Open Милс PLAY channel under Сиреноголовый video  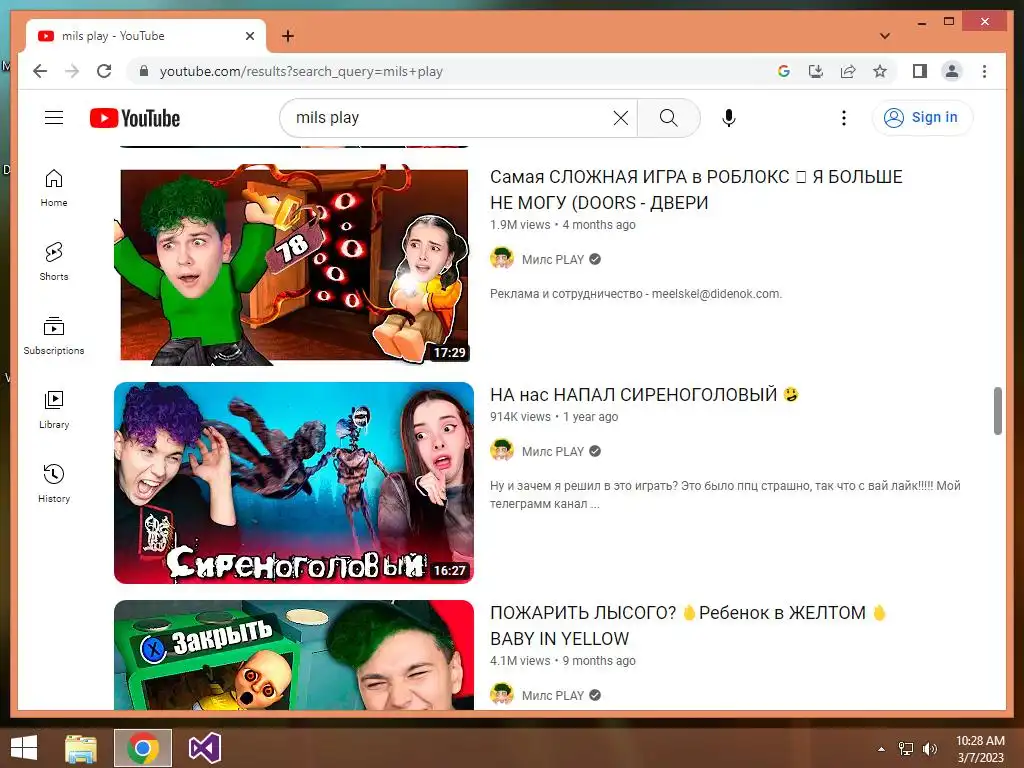552,451
